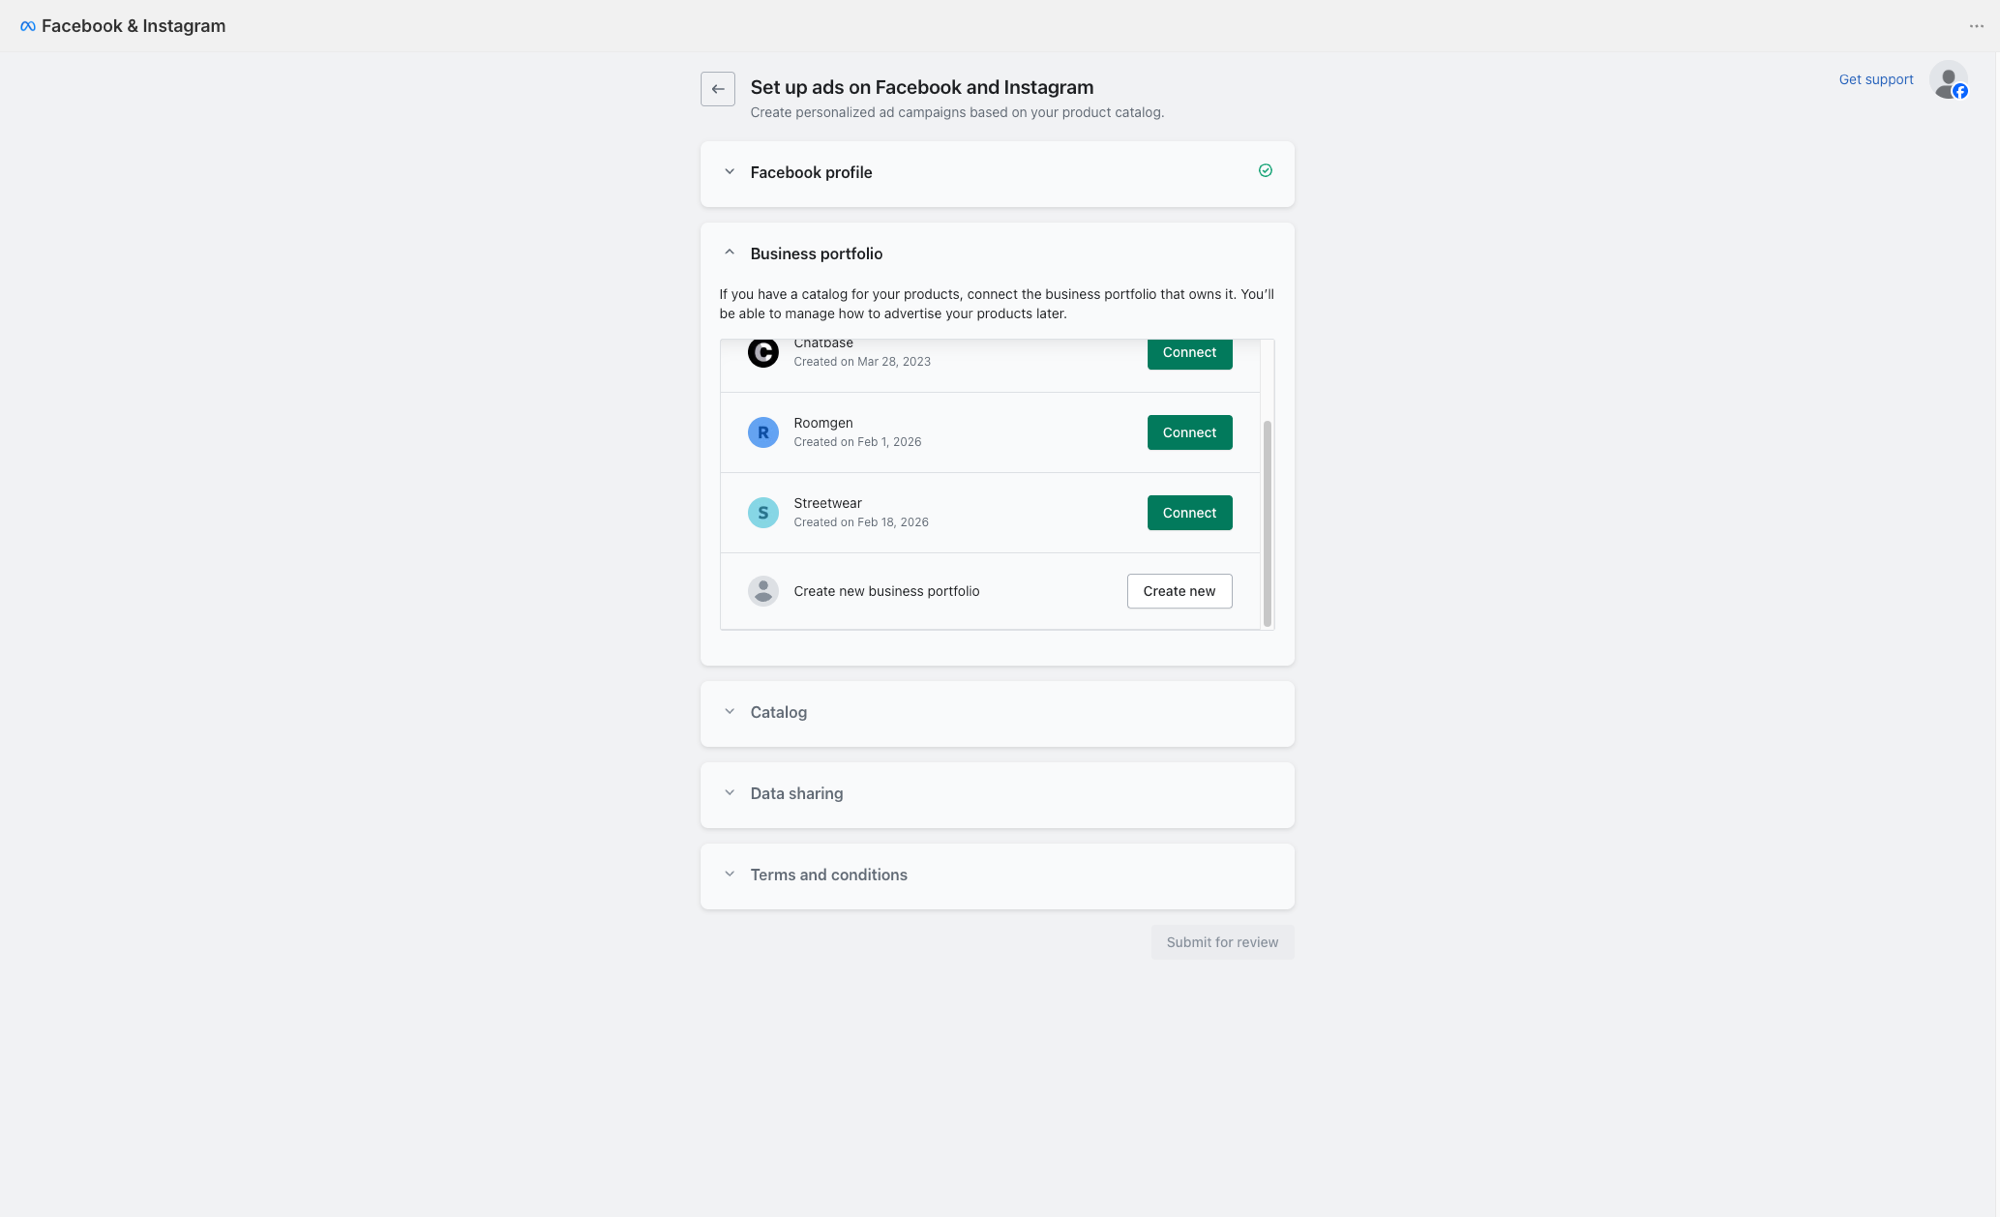Click the green checkmark on Facebook profile
This screenshot has height=1217, width=2000.
coord(1265,171)
